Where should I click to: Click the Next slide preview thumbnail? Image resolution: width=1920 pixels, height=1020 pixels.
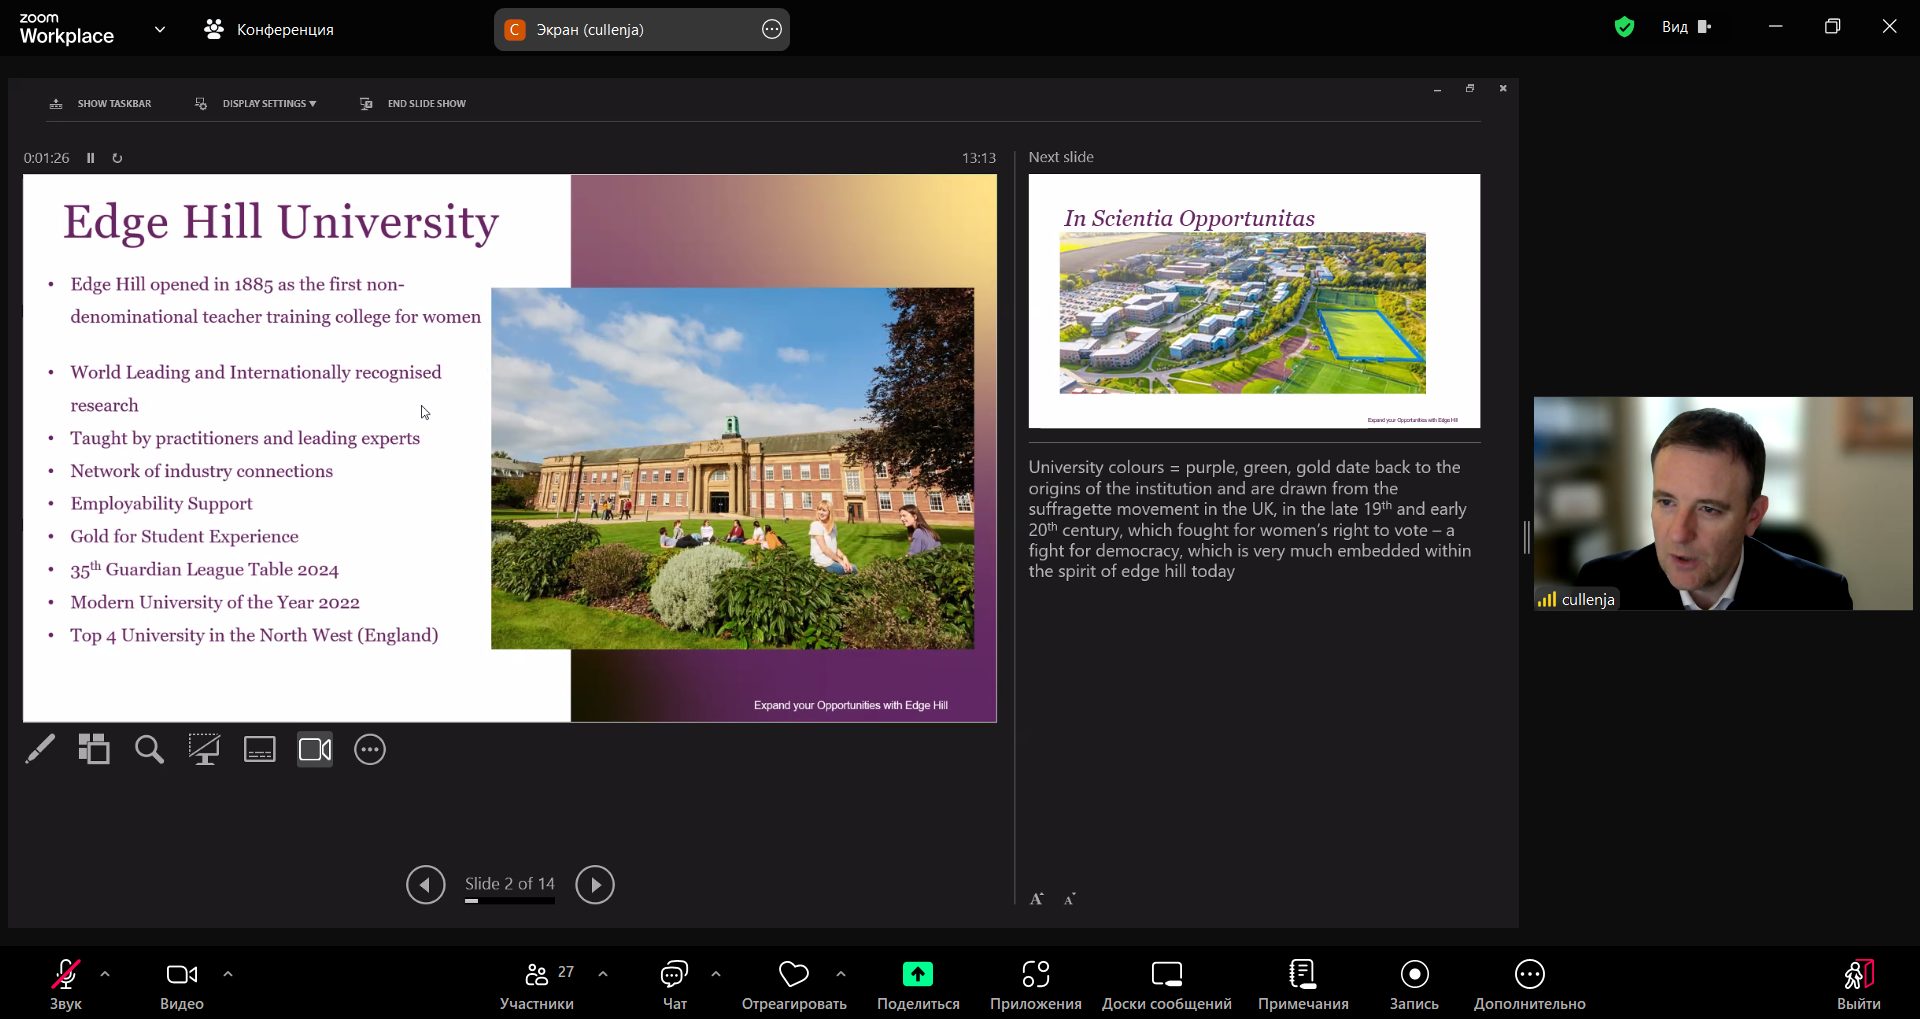[x=1254, y=301]
